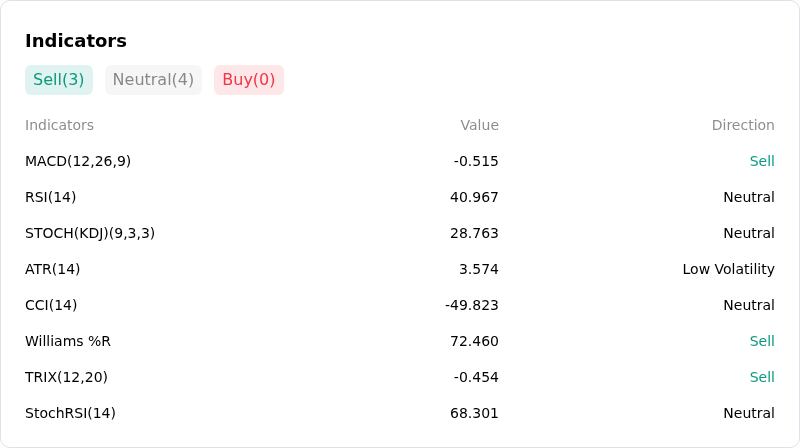Click the Low Volatility direction text
Image resolution: width=800 pixels, height=448 pixels.
coord(729,269)
